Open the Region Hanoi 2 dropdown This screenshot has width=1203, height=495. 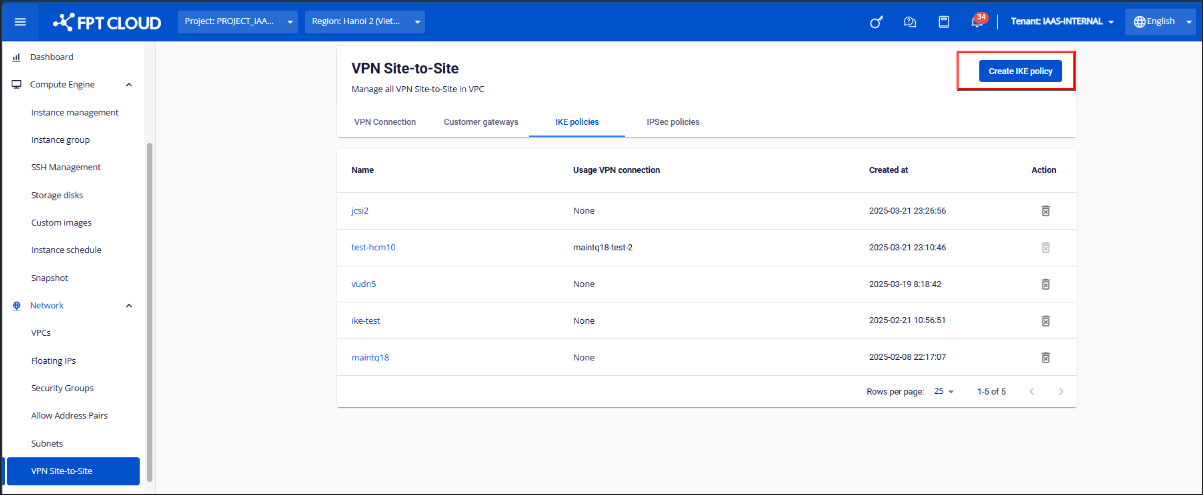365,22
